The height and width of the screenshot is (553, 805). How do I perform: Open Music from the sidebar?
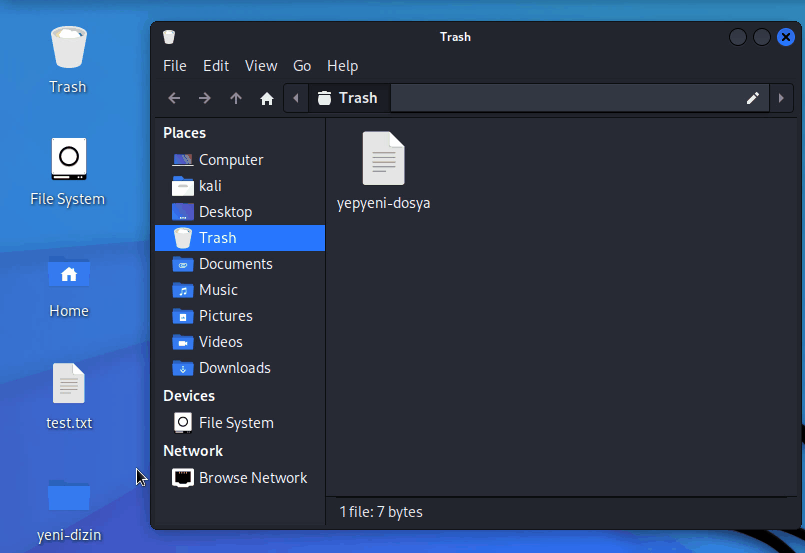coord(240,290)
